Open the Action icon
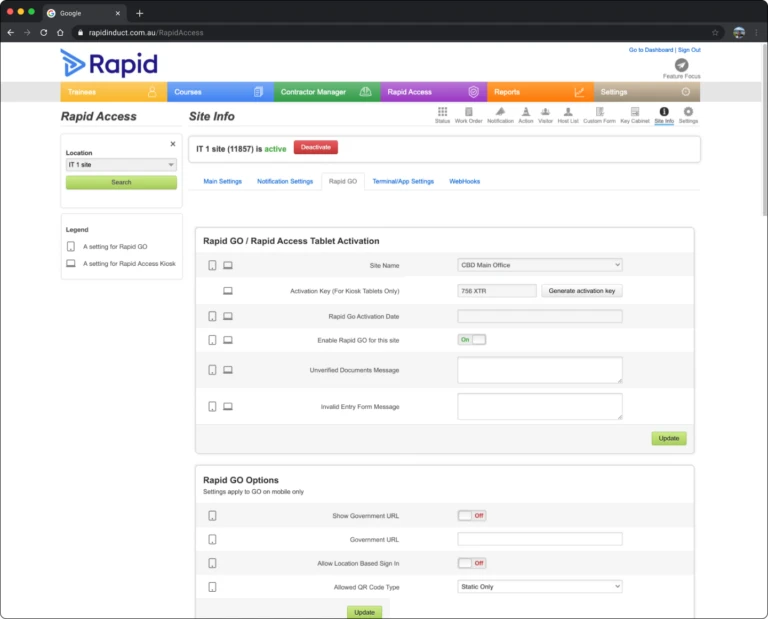The width and height of the screenshot is (768, 619). [526, 115]
